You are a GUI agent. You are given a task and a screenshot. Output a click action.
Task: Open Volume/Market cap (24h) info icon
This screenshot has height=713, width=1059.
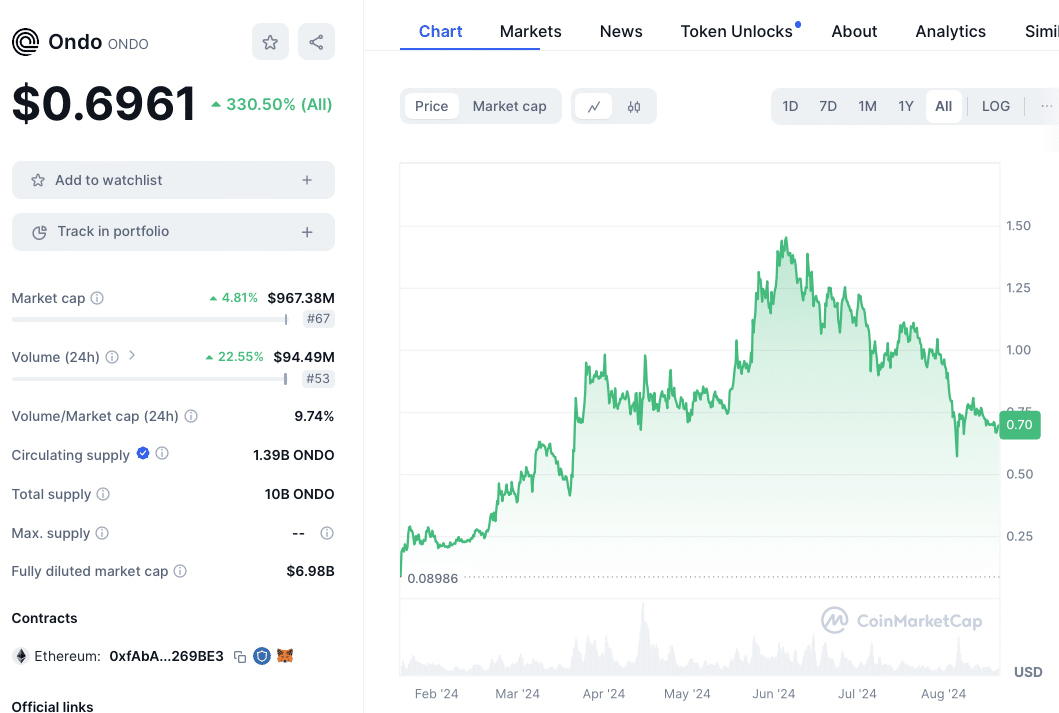coord(191,416)
